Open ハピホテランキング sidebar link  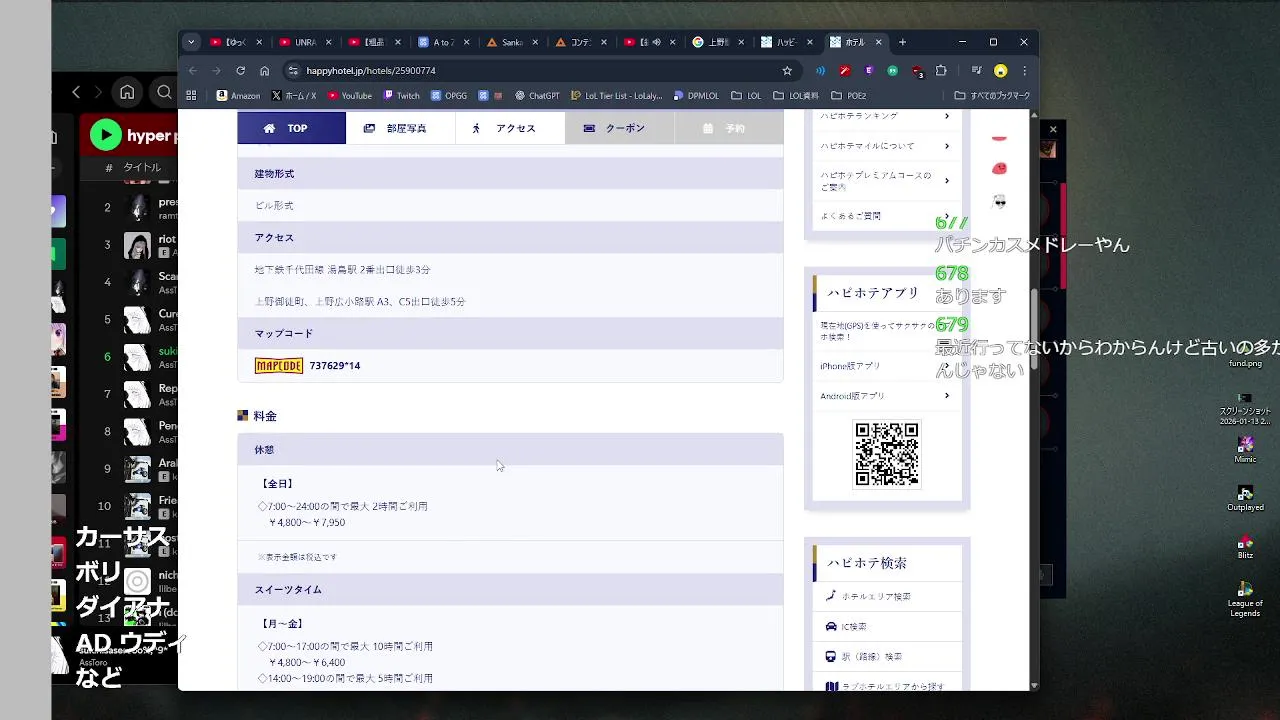[886, 116]
